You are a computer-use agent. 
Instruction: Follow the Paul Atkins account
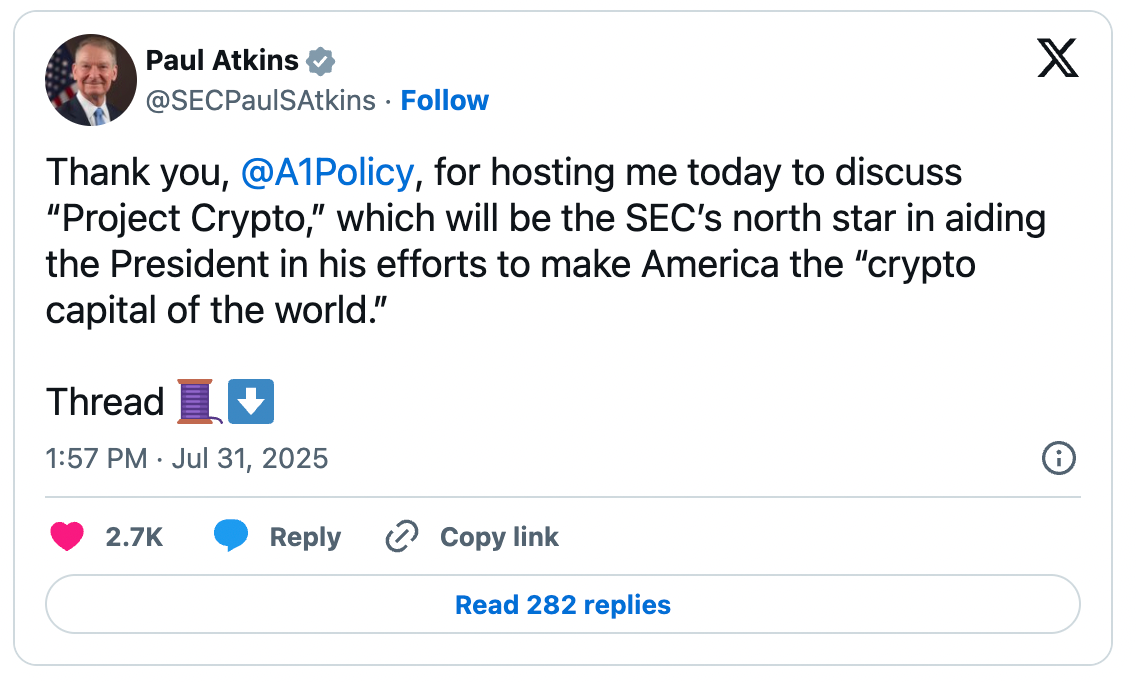click(444, 101)
